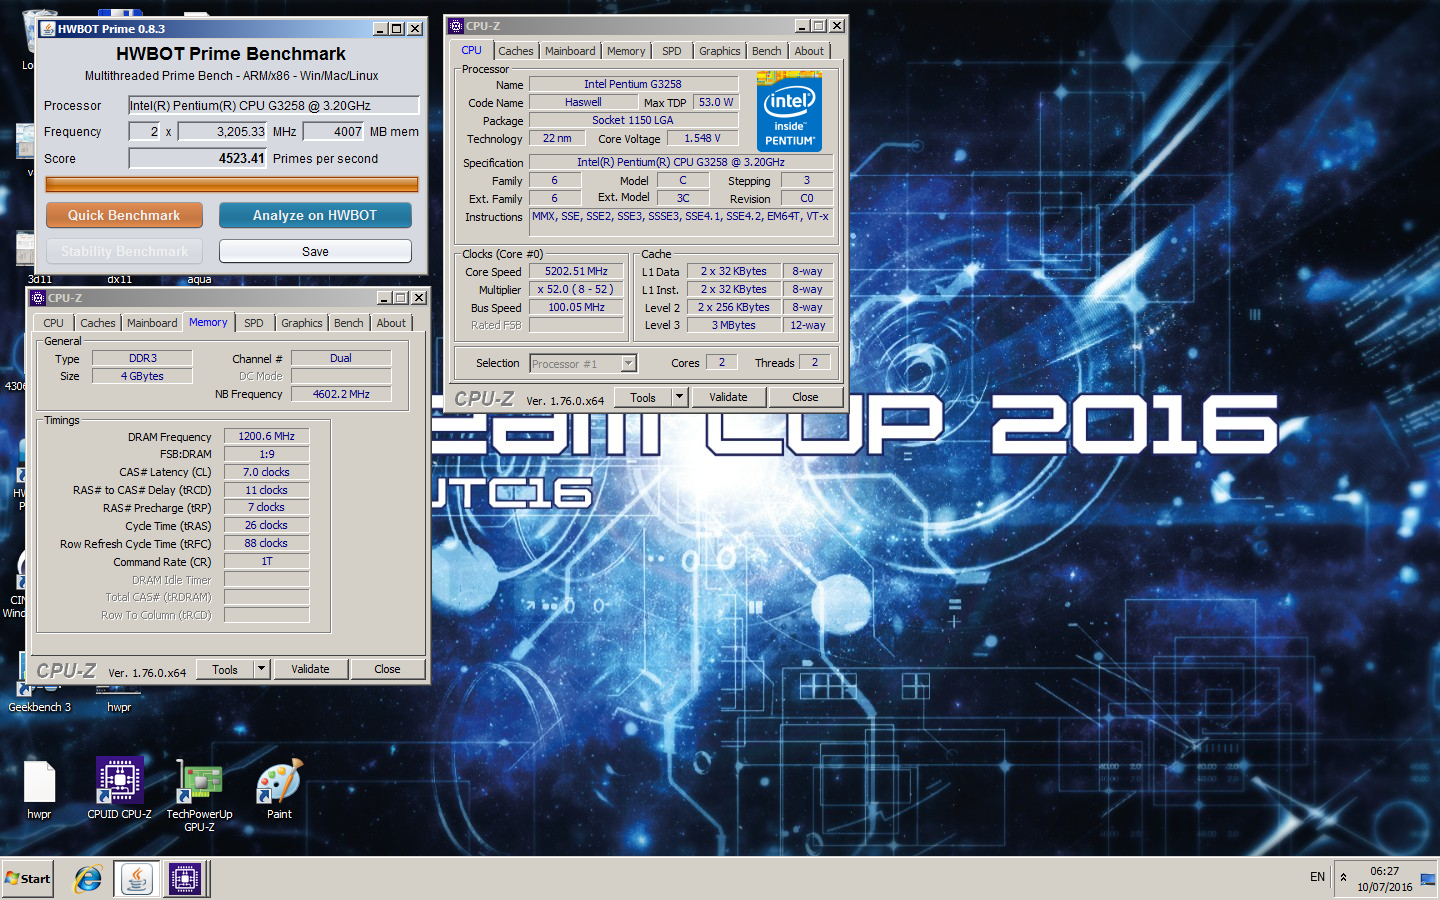Click the Processor name field in HWBOT Prime

click(273, 105)
